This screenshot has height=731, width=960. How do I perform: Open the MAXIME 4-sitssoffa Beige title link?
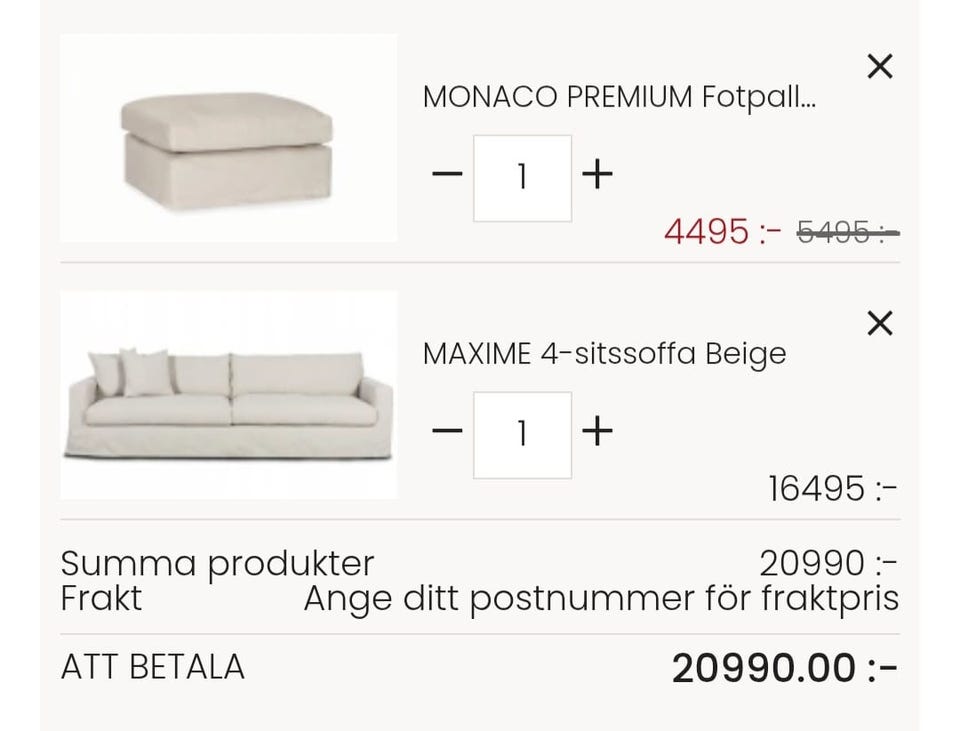(604, 354)
